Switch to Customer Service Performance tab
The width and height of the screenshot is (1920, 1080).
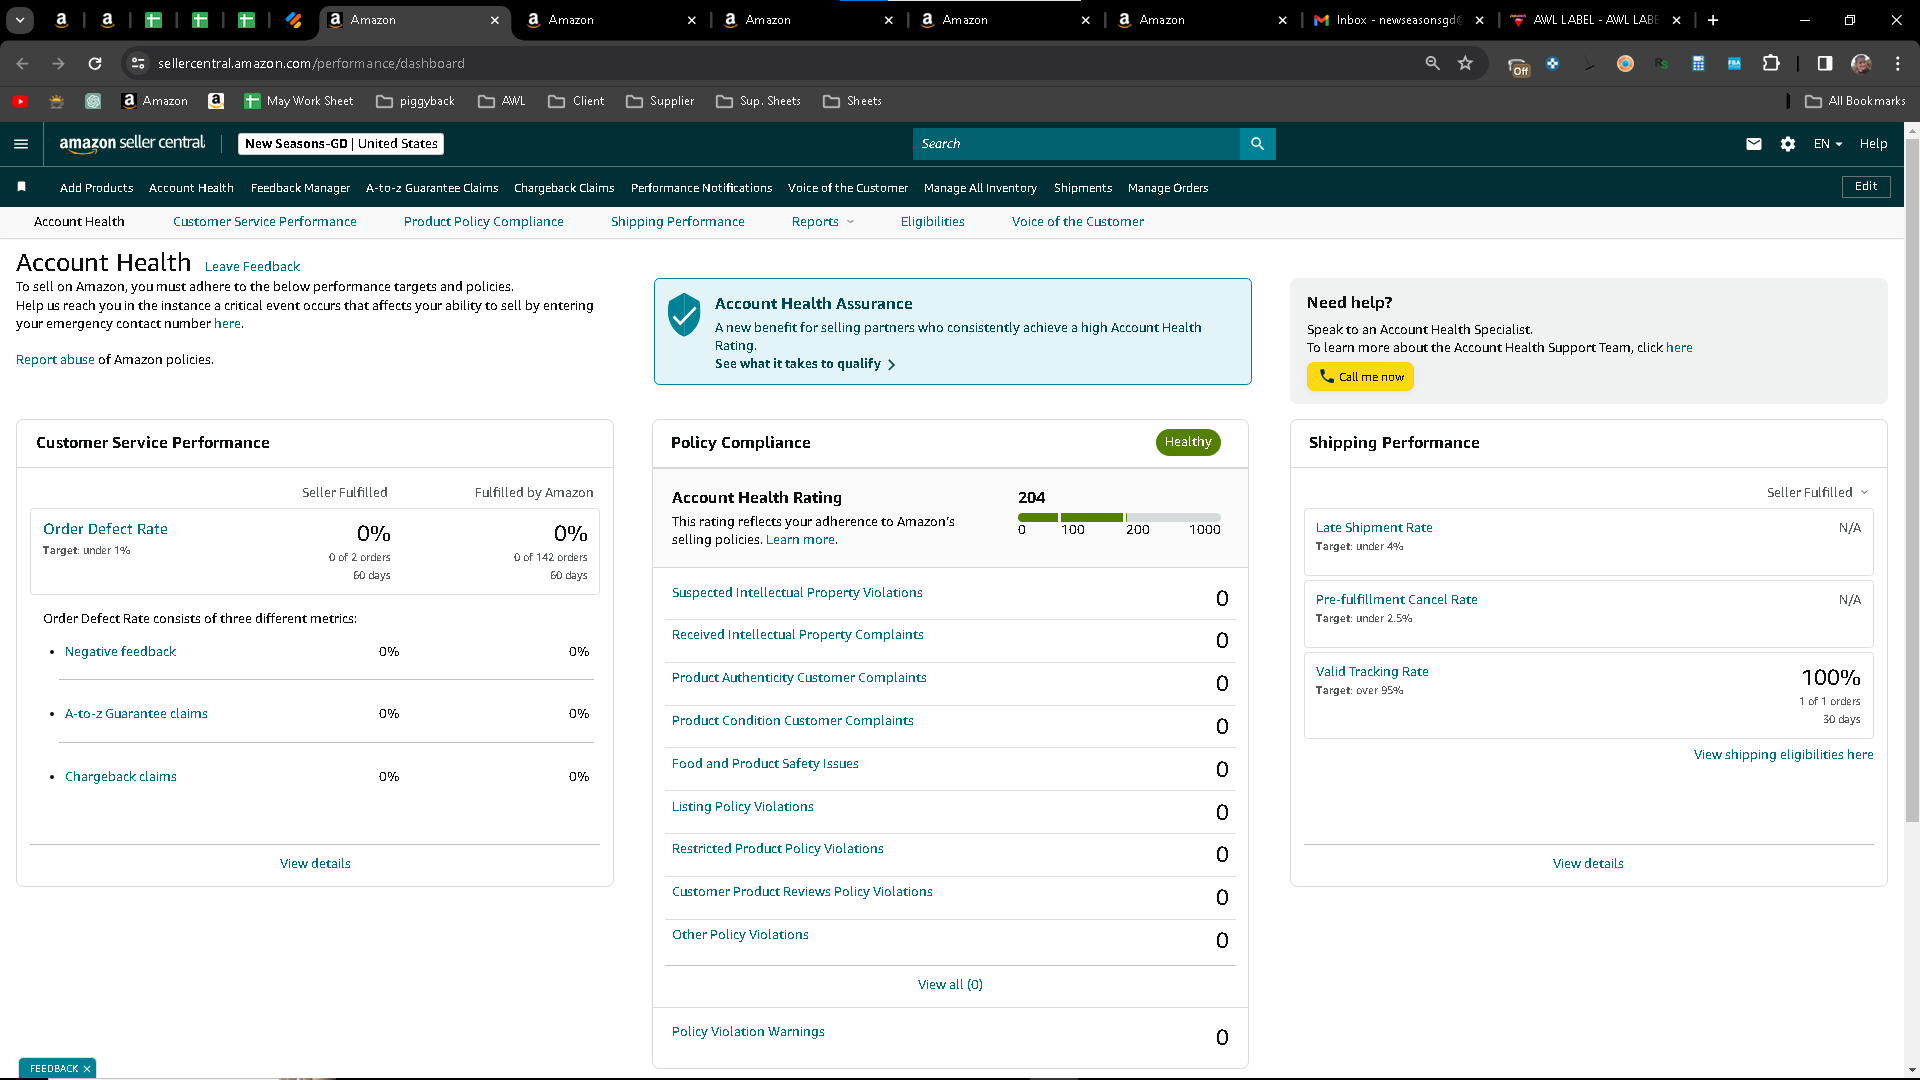click(x=264, y=222)
